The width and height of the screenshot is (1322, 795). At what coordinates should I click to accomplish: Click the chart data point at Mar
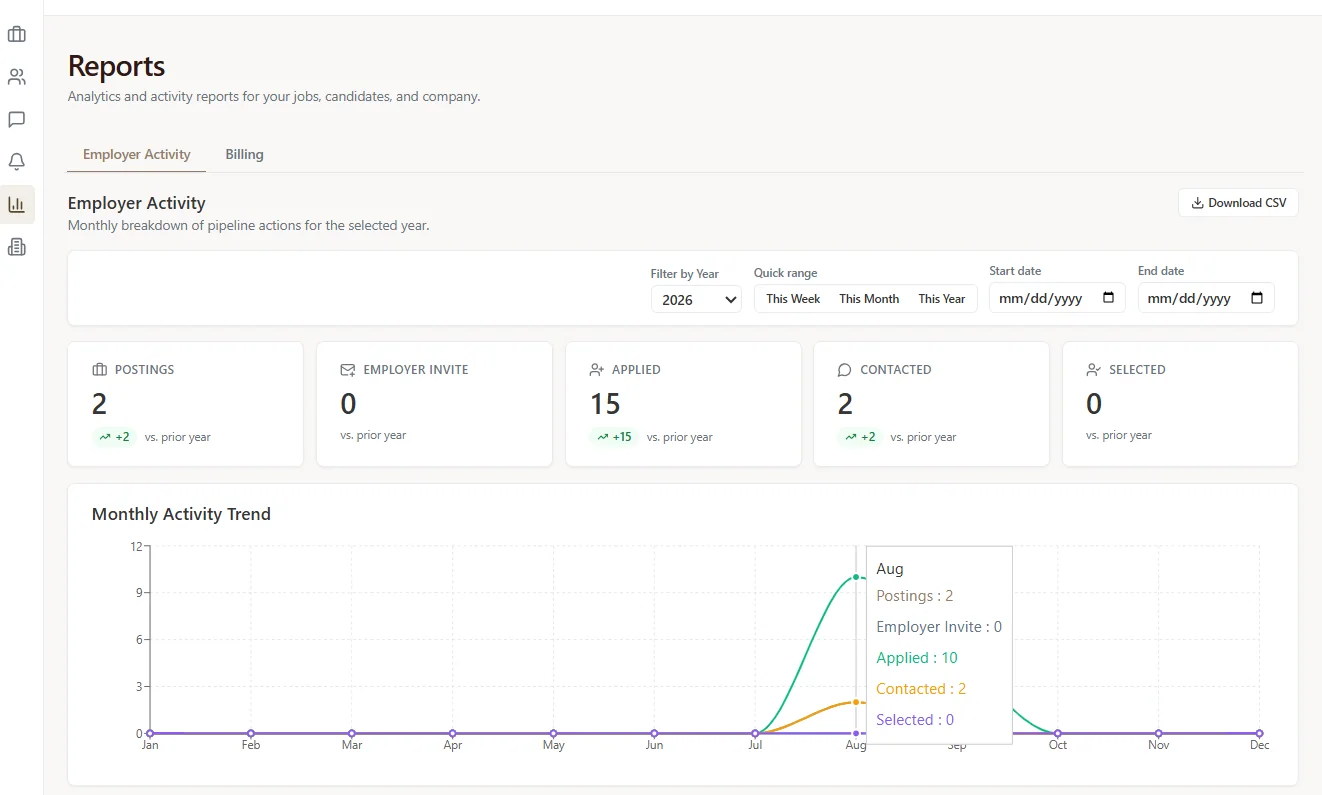(x=352, y=733)
